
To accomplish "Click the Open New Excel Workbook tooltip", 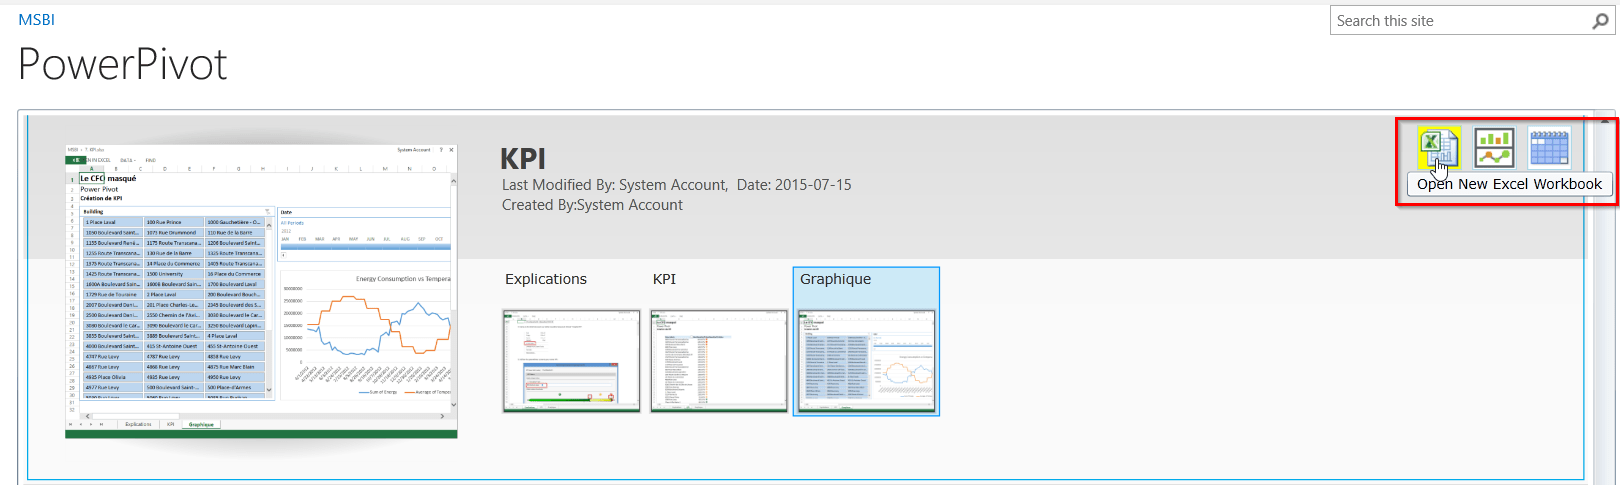I will click(1509, 184).
